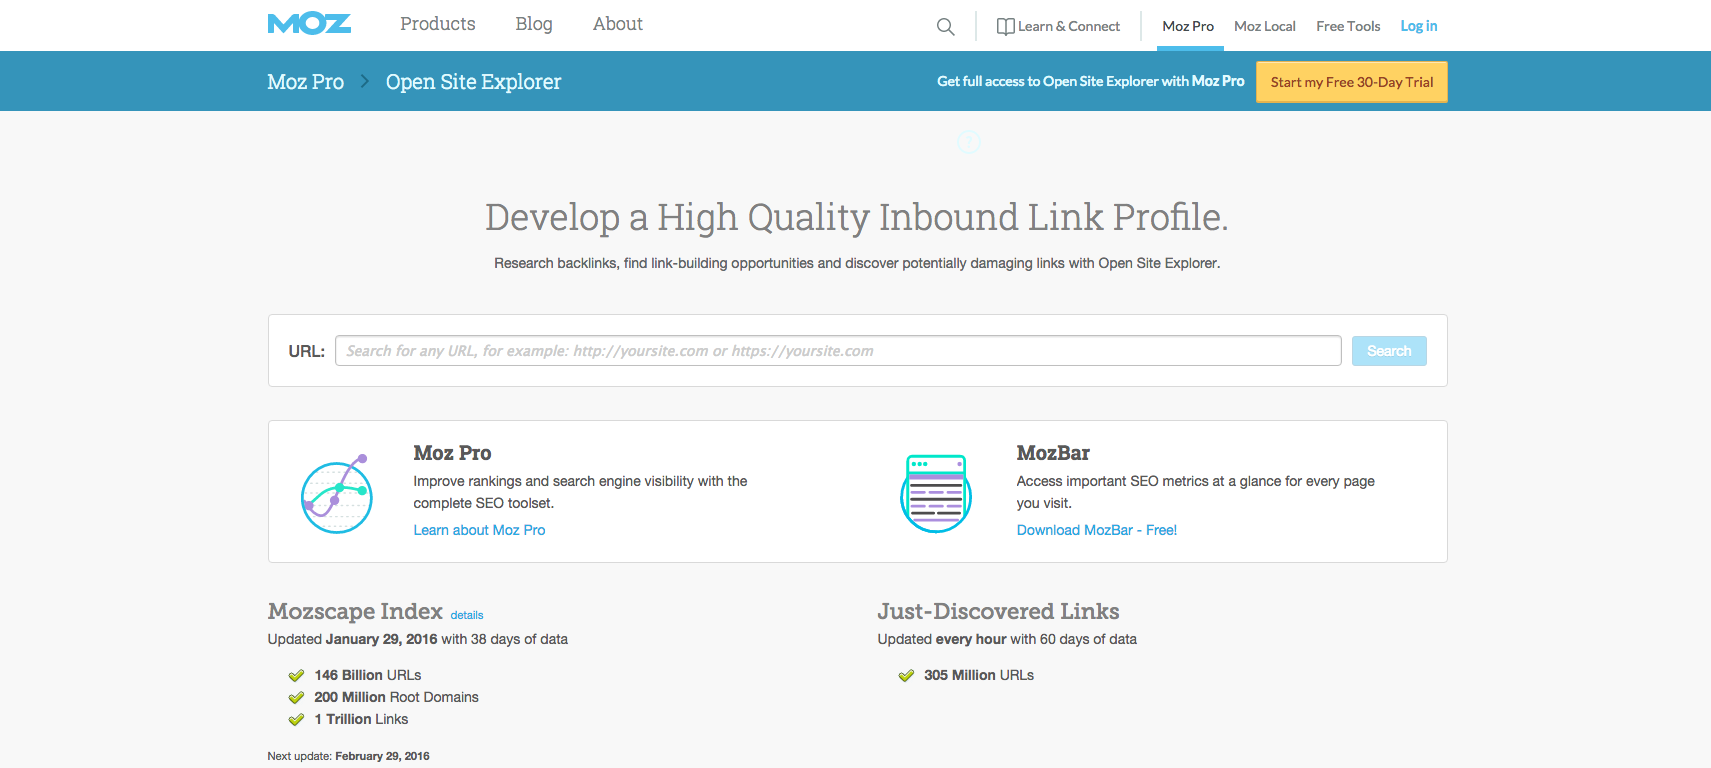1711x768 pixels.
Task: Switch to the Moz Pro tab
Action: tap(1188, 26)
